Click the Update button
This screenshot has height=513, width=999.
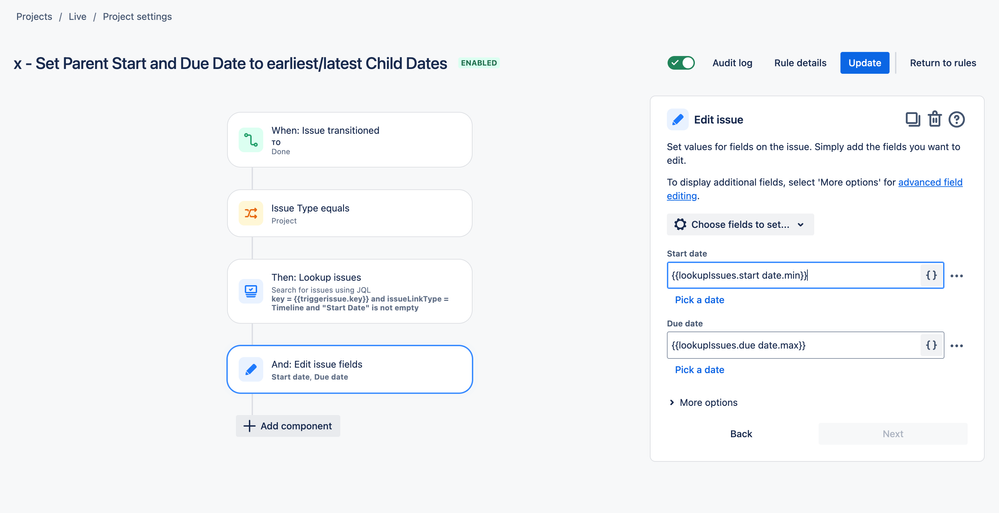pyautogui.click(x=865, y=63)
